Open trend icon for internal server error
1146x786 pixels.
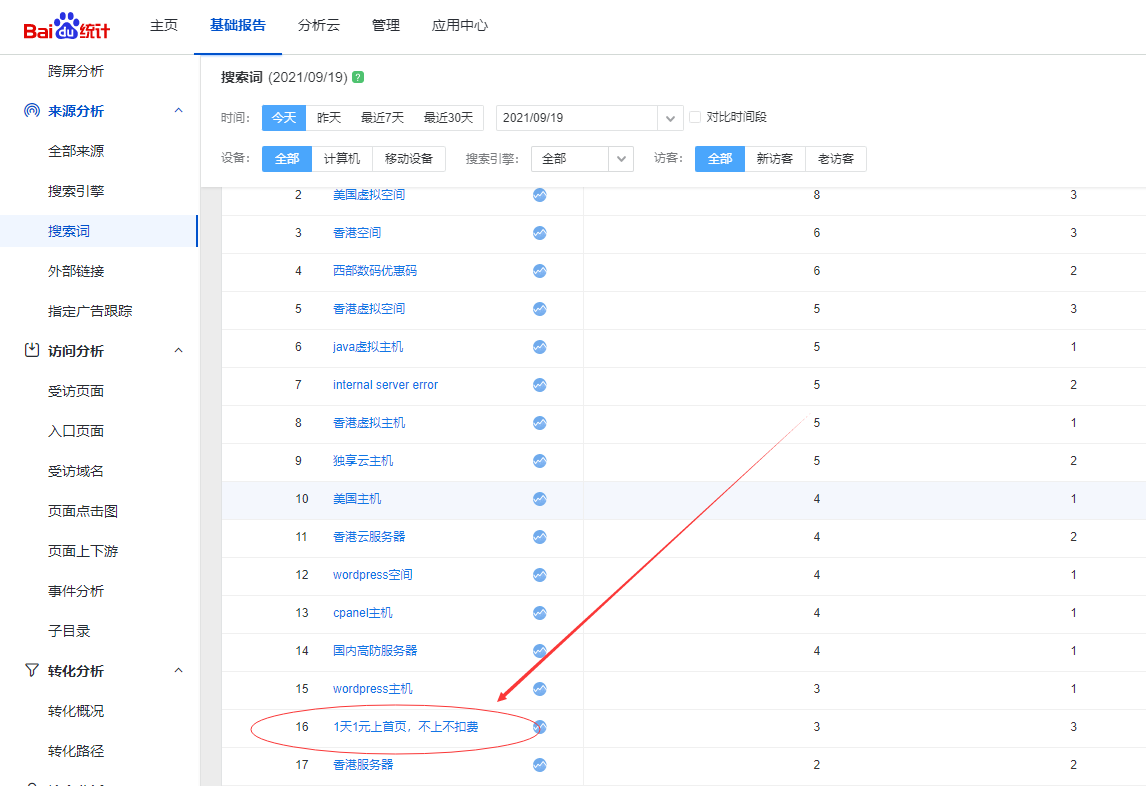coord(539,385)
